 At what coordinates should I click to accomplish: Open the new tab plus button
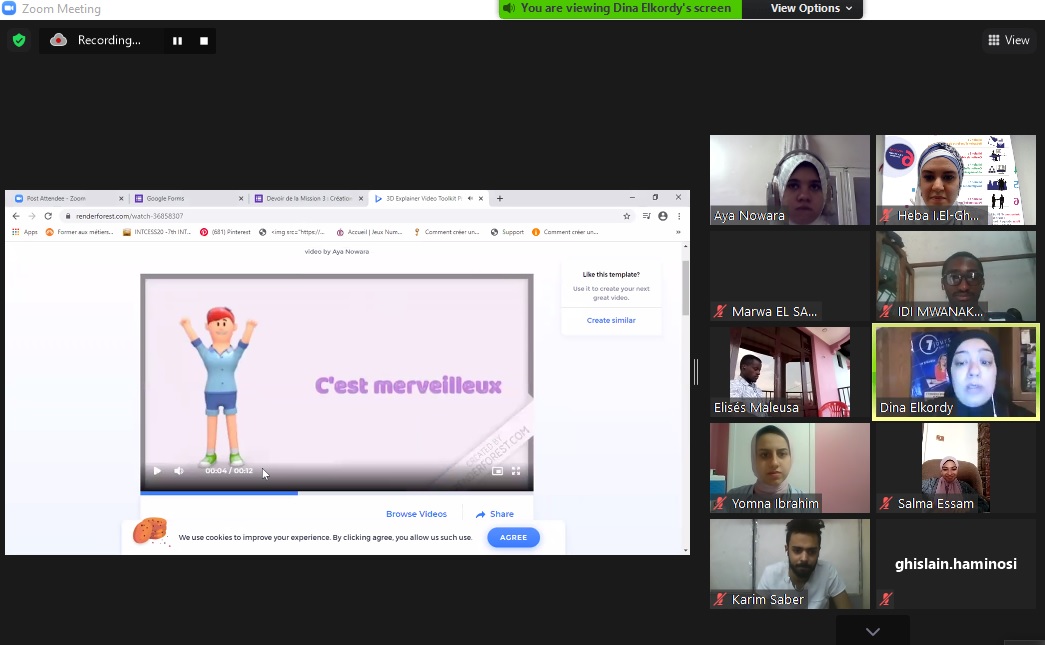500,198
